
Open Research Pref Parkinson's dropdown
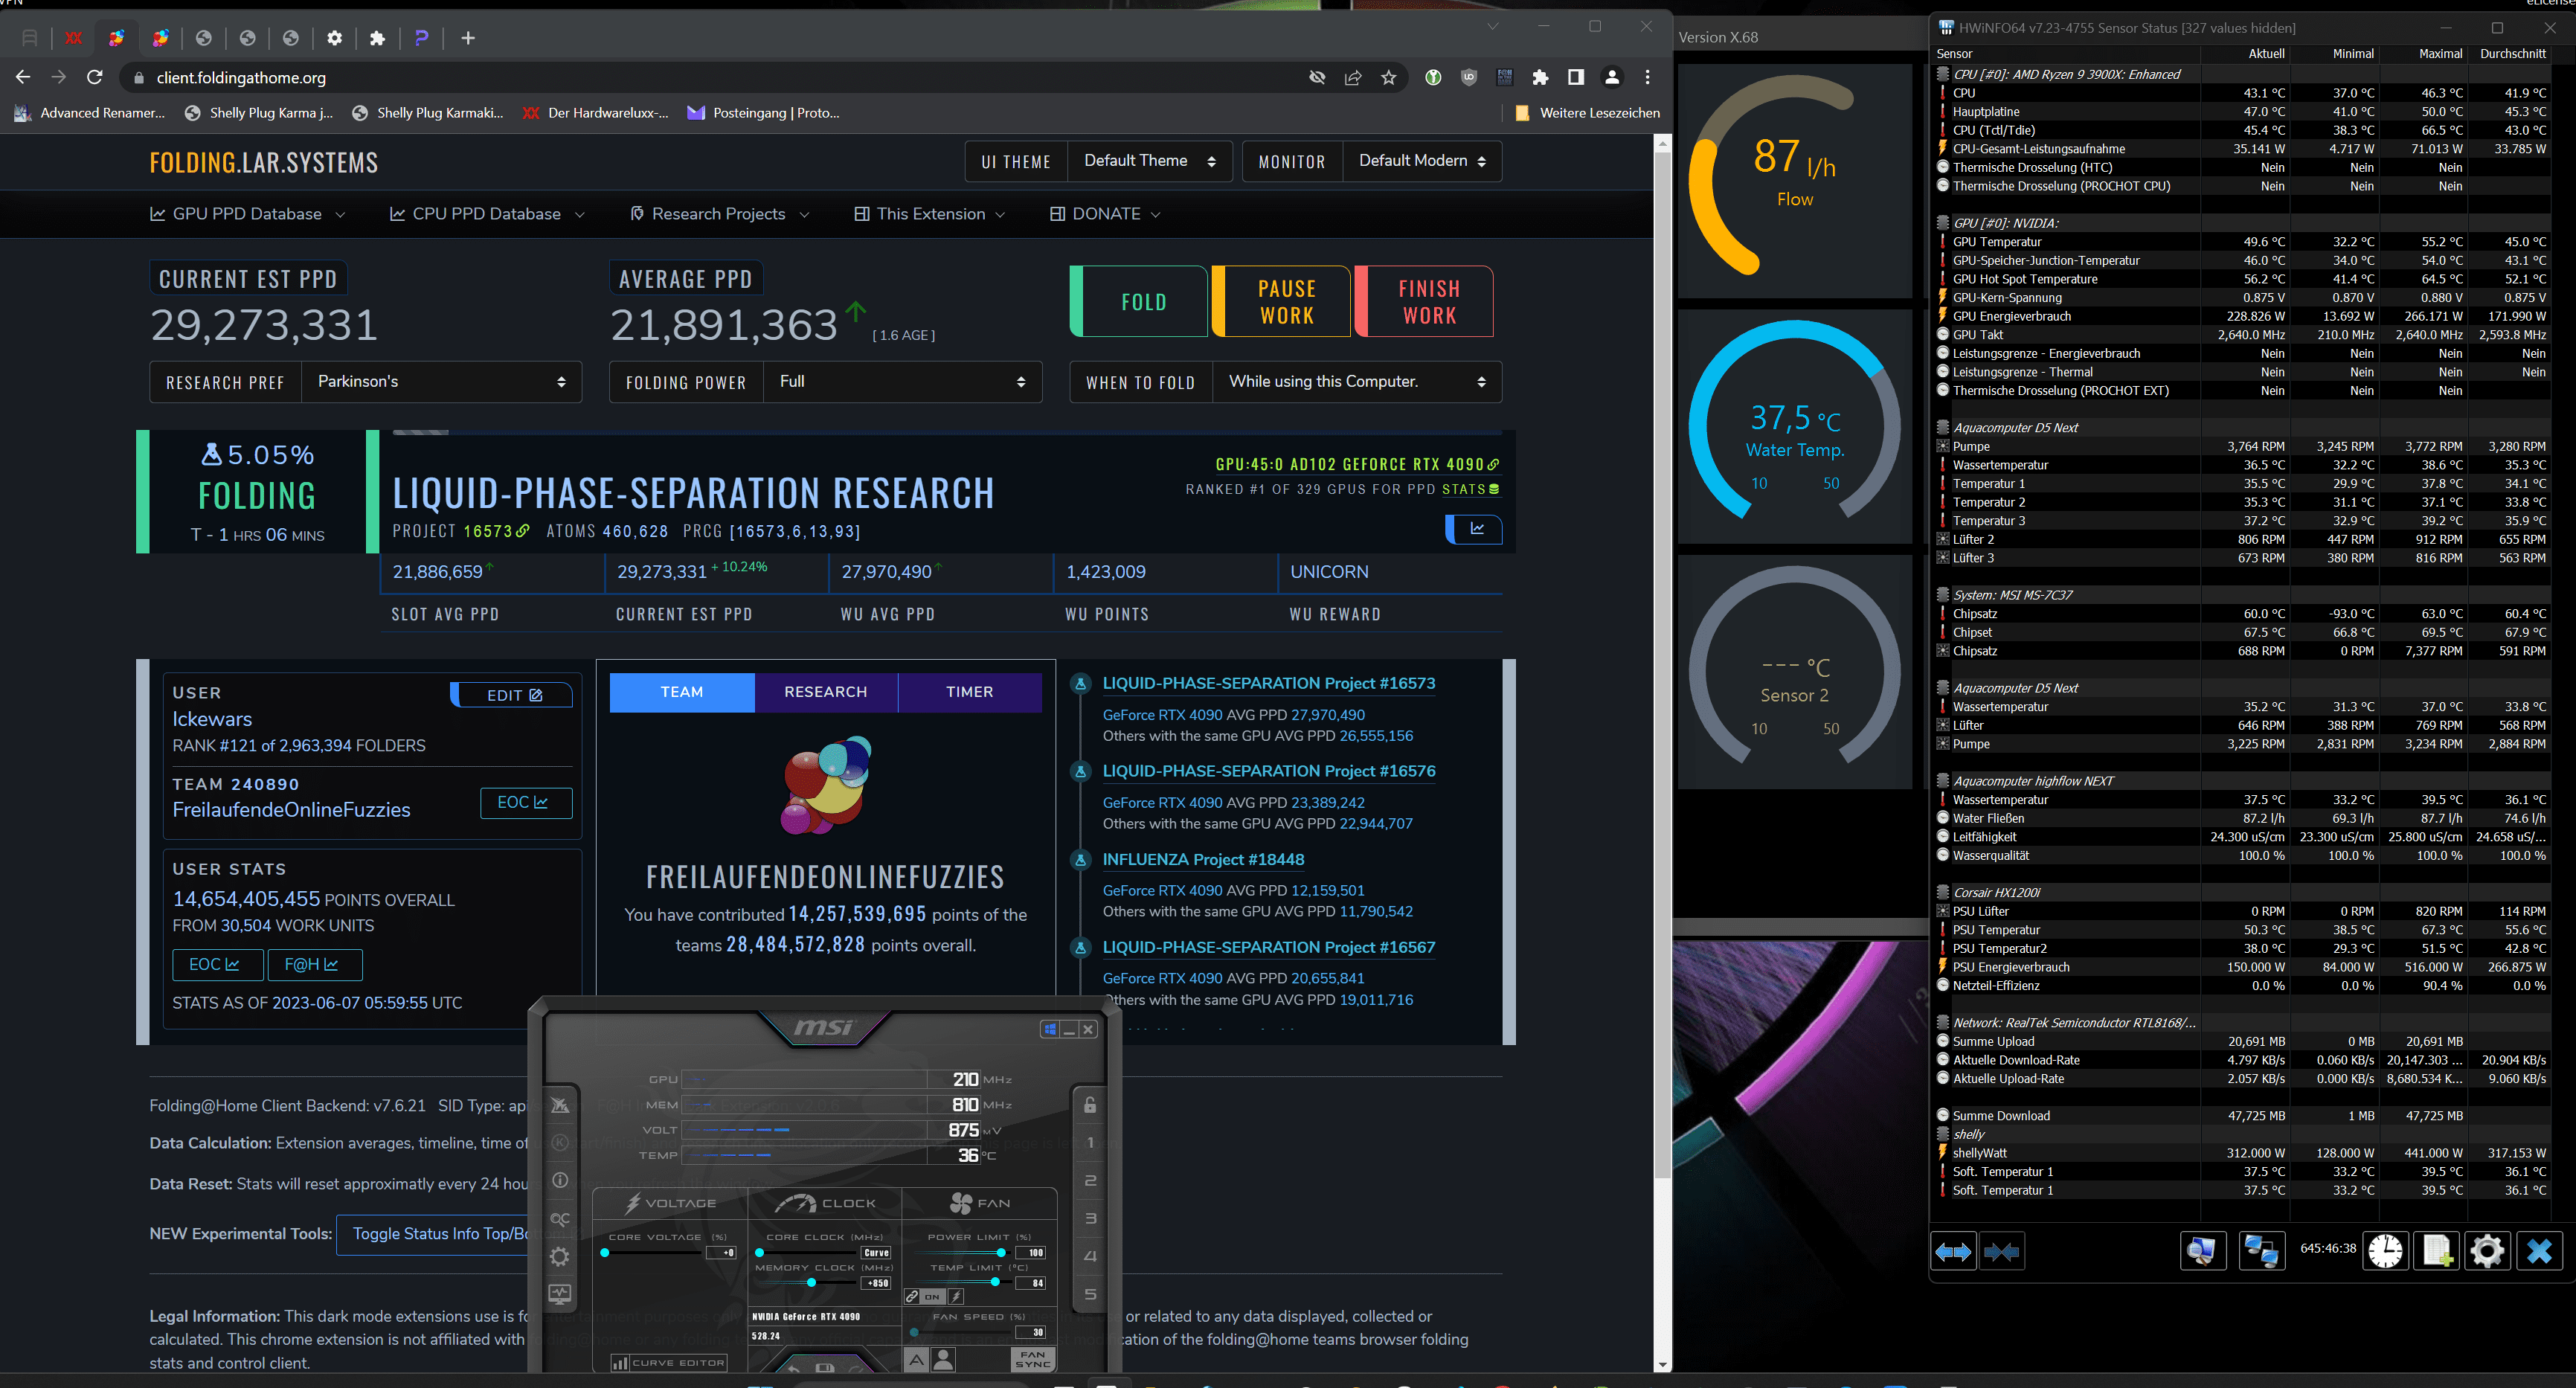click(x=441, y=382)
